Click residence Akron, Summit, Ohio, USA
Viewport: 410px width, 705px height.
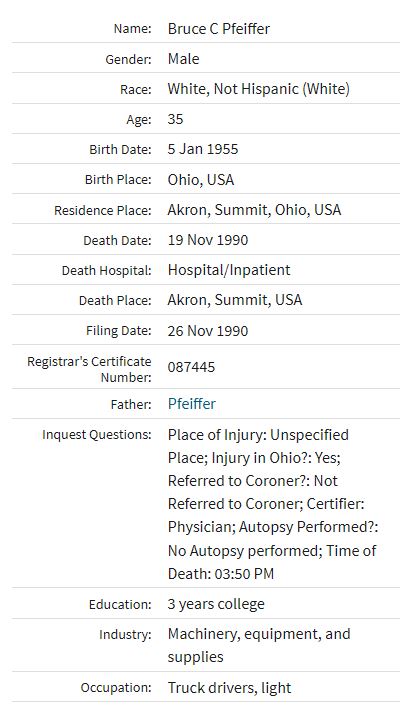pos(254,210)
